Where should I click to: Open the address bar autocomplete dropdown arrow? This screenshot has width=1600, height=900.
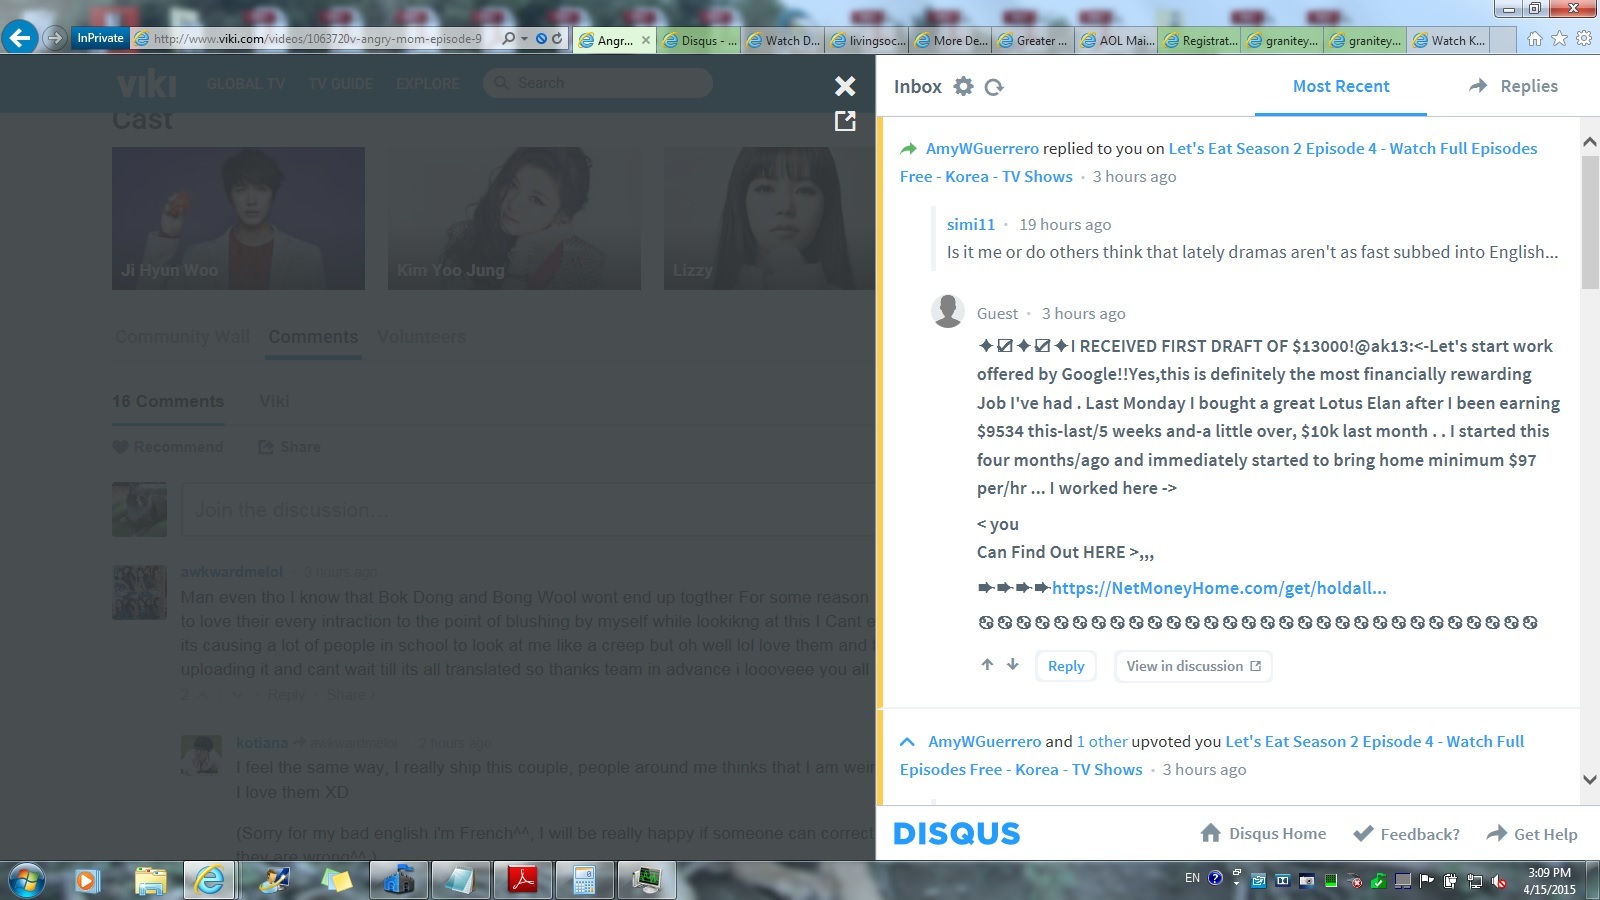(524, 39)
